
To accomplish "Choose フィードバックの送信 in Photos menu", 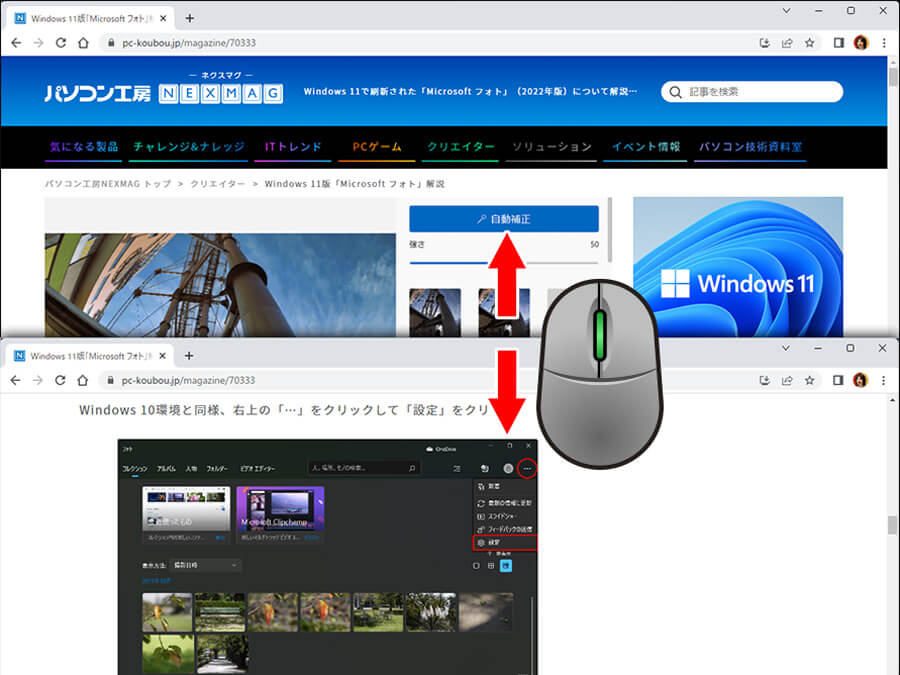I will [505, 529].
